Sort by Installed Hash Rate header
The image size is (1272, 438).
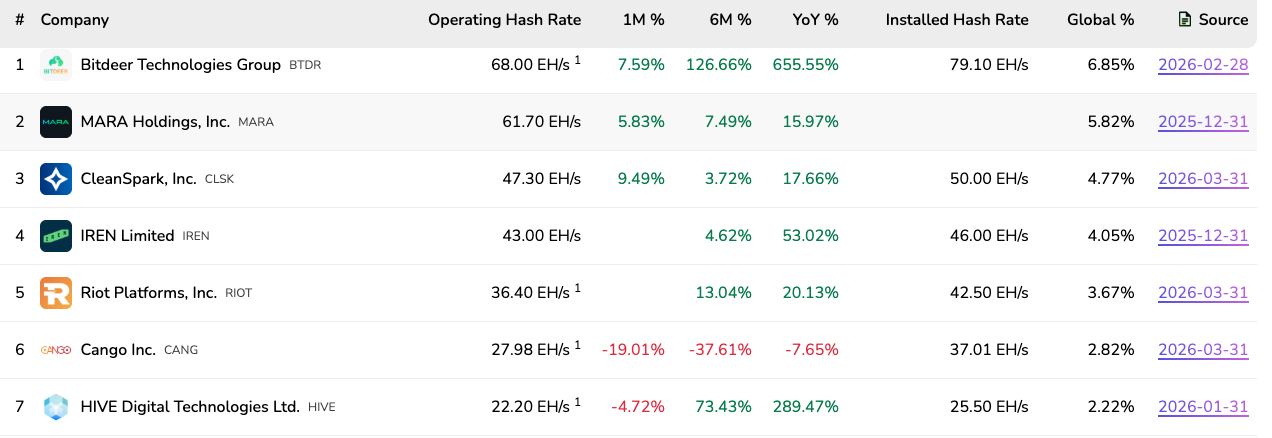(956, 19)
